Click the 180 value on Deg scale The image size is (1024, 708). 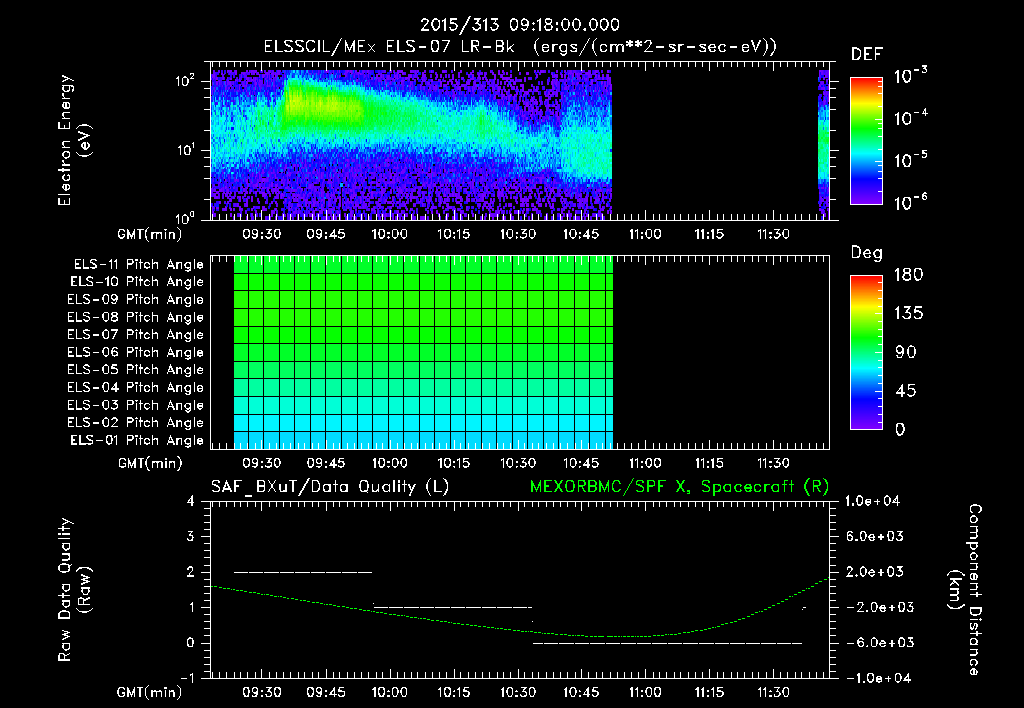tap(908, 274)
